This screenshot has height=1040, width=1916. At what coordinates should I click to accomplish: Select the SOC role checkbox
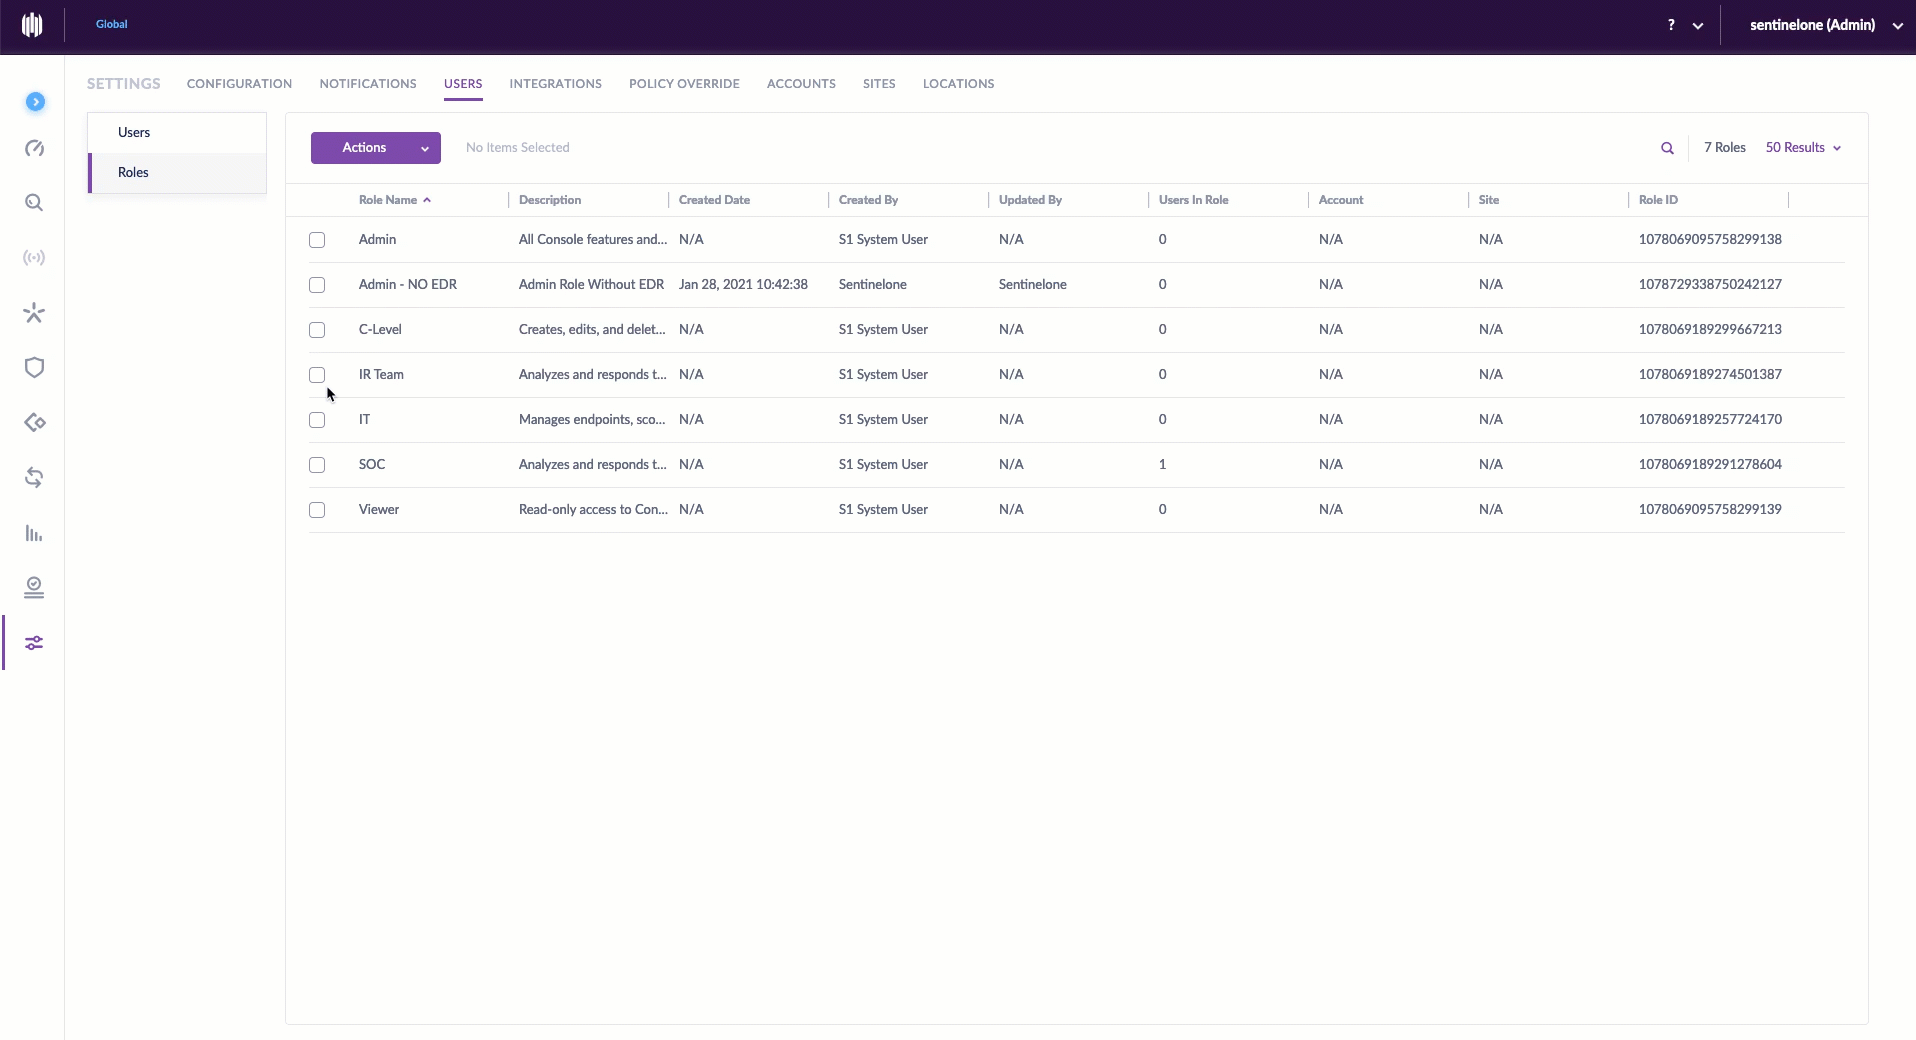coord(317,465)
